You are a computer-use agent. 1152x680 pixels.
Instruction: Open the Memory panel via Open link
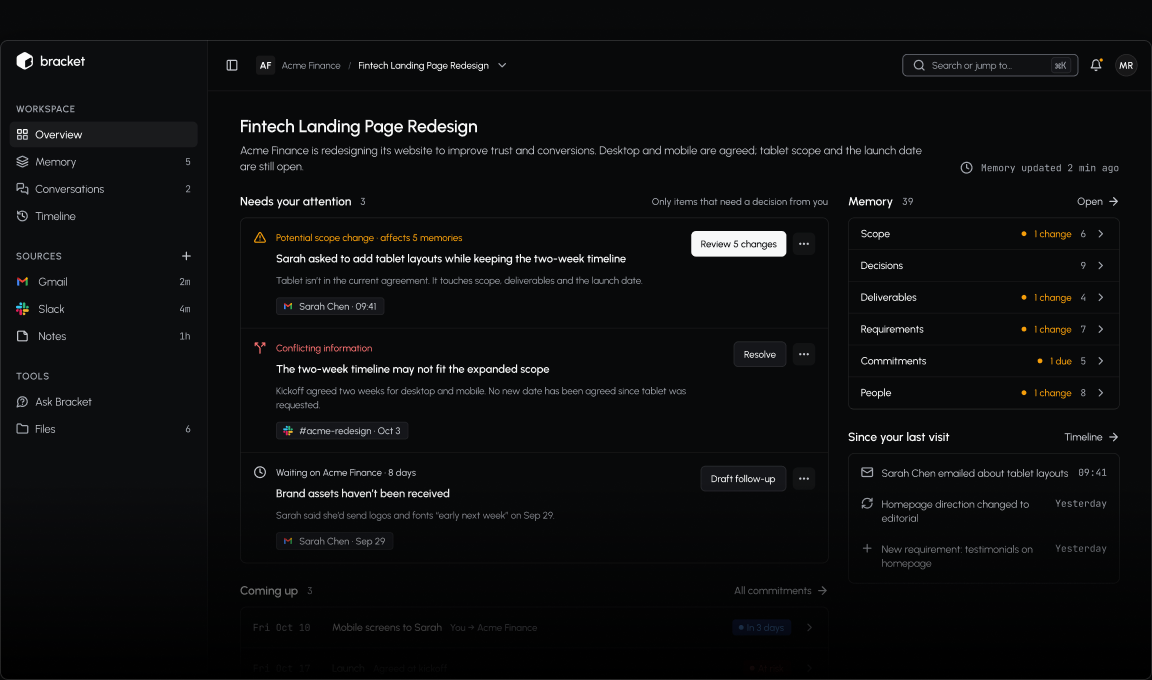tap(1098, 201)
